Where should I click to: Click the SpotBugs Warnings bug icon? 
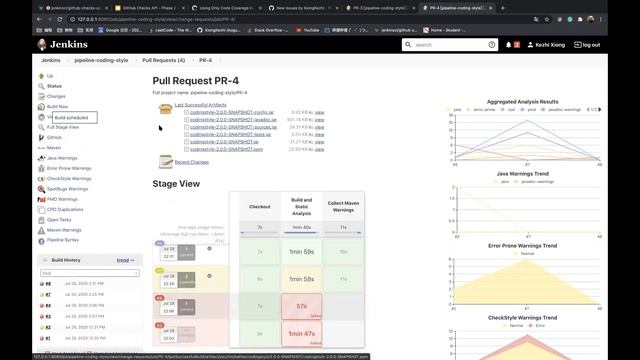41,189
